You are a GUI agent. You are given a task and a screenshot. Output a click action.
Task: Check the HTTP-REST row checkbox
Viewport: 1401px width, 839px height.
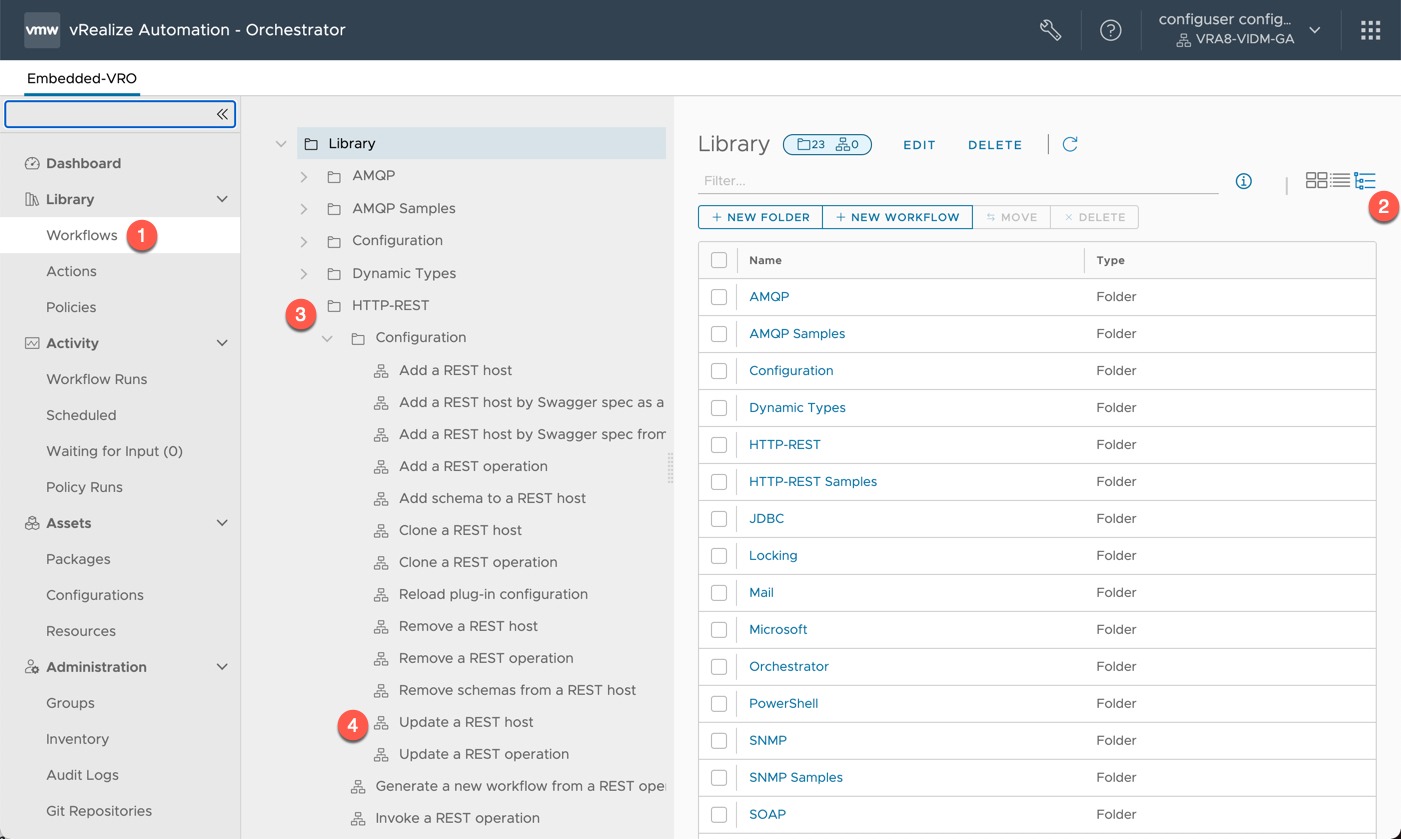(719, 445)
